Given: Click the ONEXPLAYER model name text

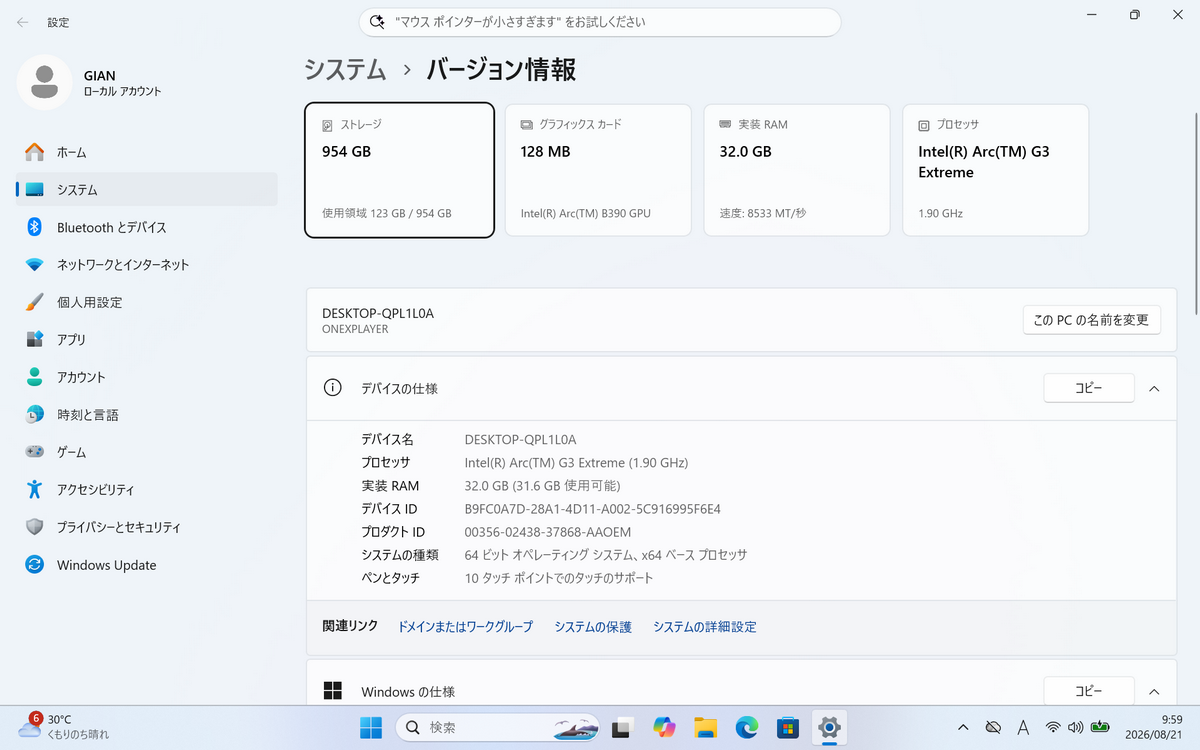Looking at the screenshot, I should point(355,329).
